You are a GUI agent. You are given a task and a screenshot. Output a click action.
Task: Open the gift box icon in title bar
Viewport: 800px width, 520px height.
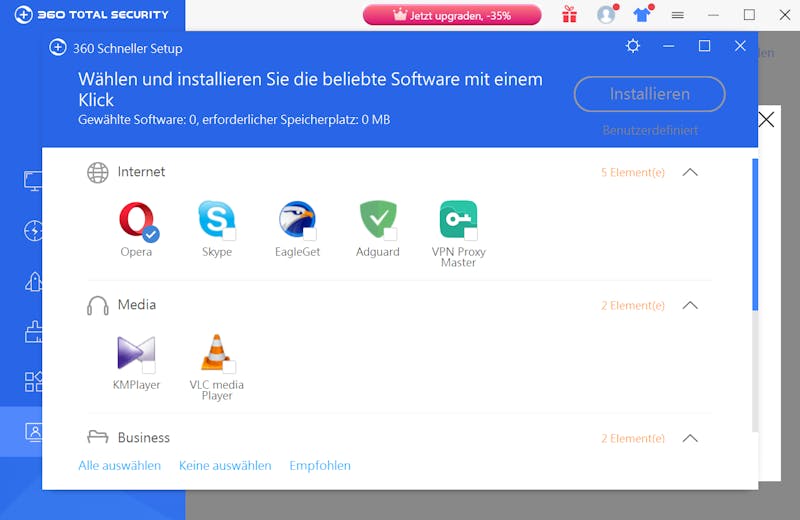(x=569, y=14)
